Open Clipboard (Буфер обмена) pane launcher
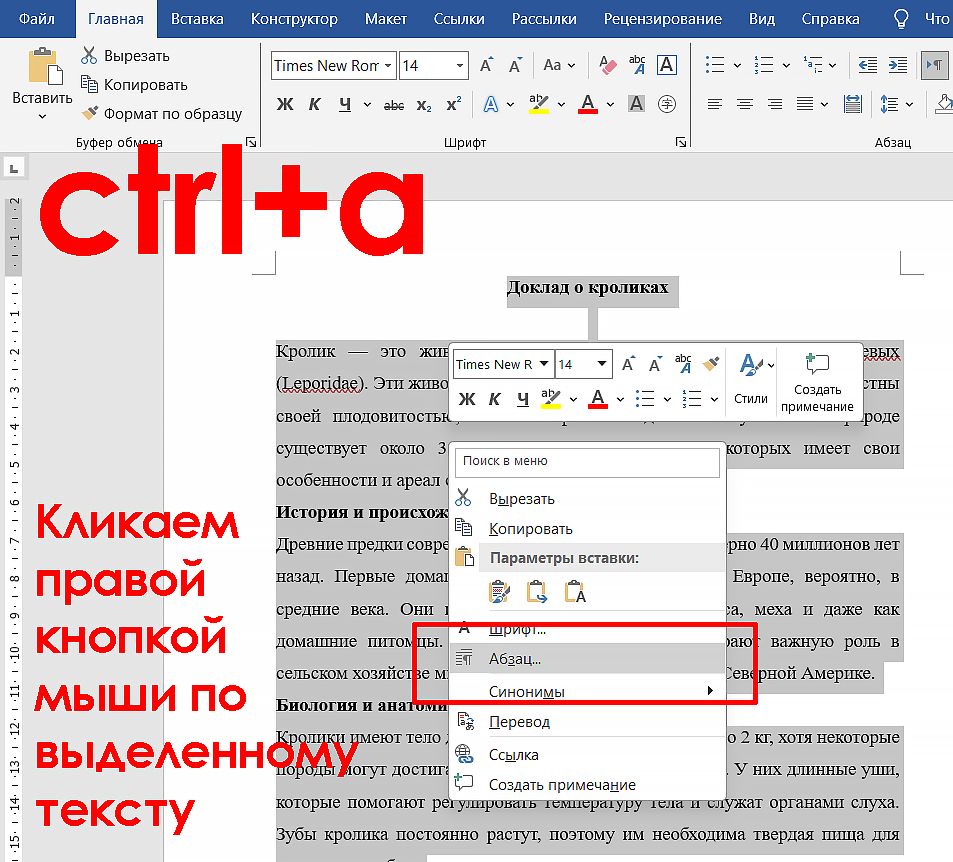The image size is (953, 862). click(x=250, y=142)
